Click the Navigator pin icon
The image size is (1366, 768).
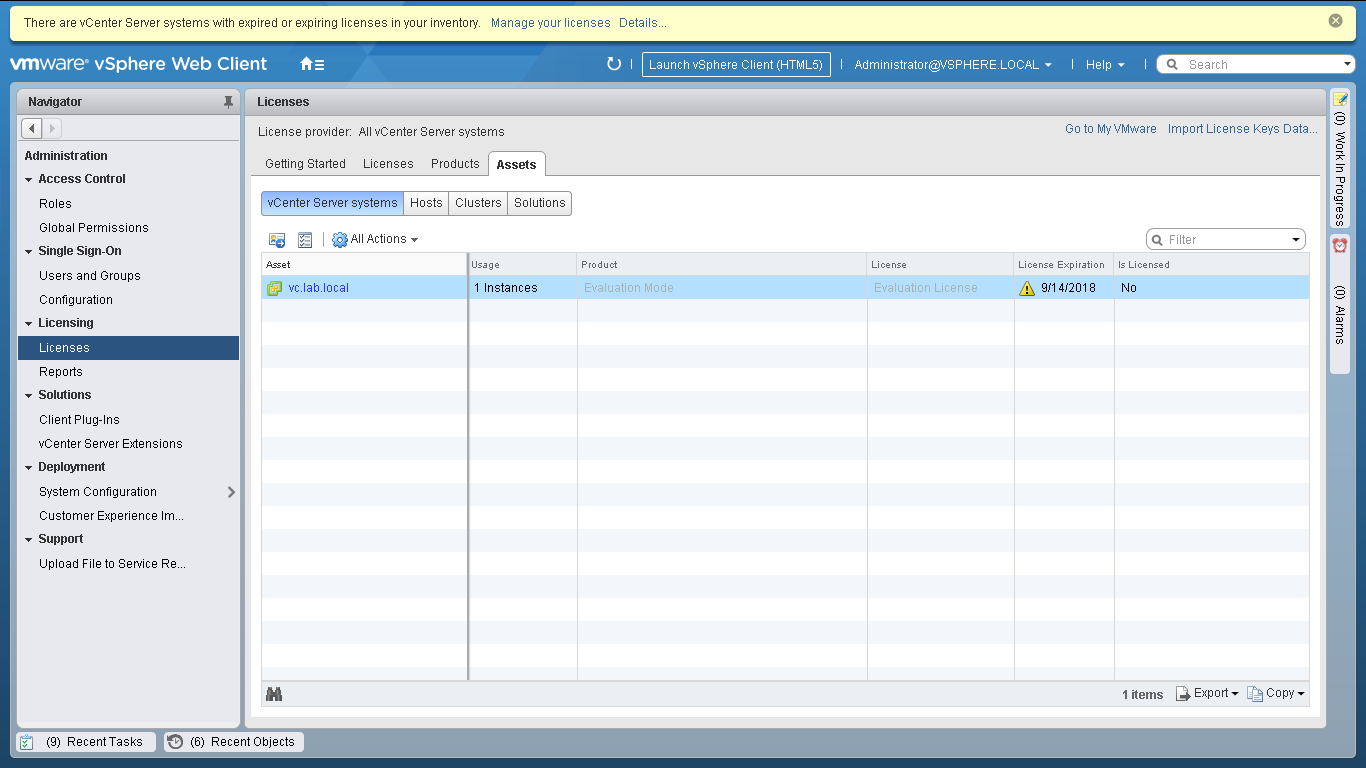[x=228, y=102]
